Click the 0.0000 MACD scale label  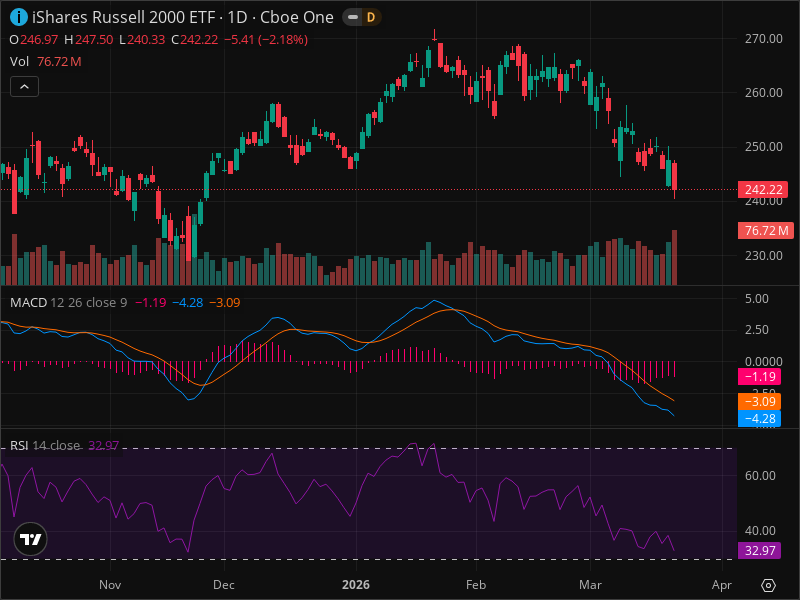point(763,362)
